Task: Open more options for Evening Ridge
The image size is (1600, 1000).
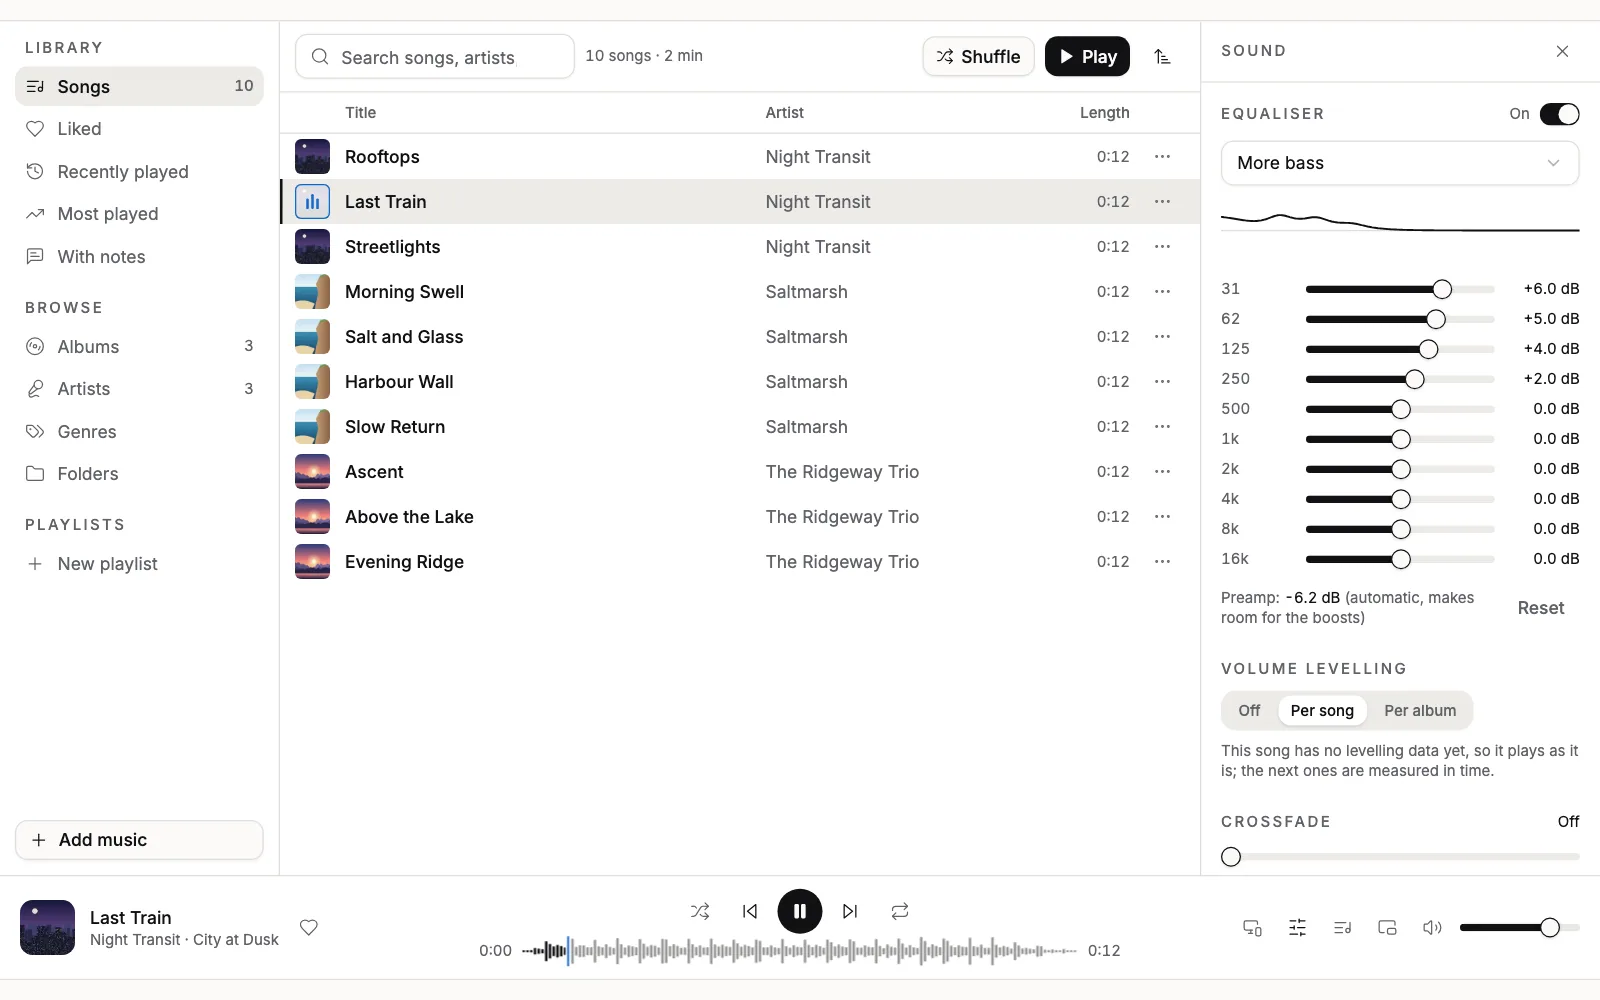Action: [1162, 562]
